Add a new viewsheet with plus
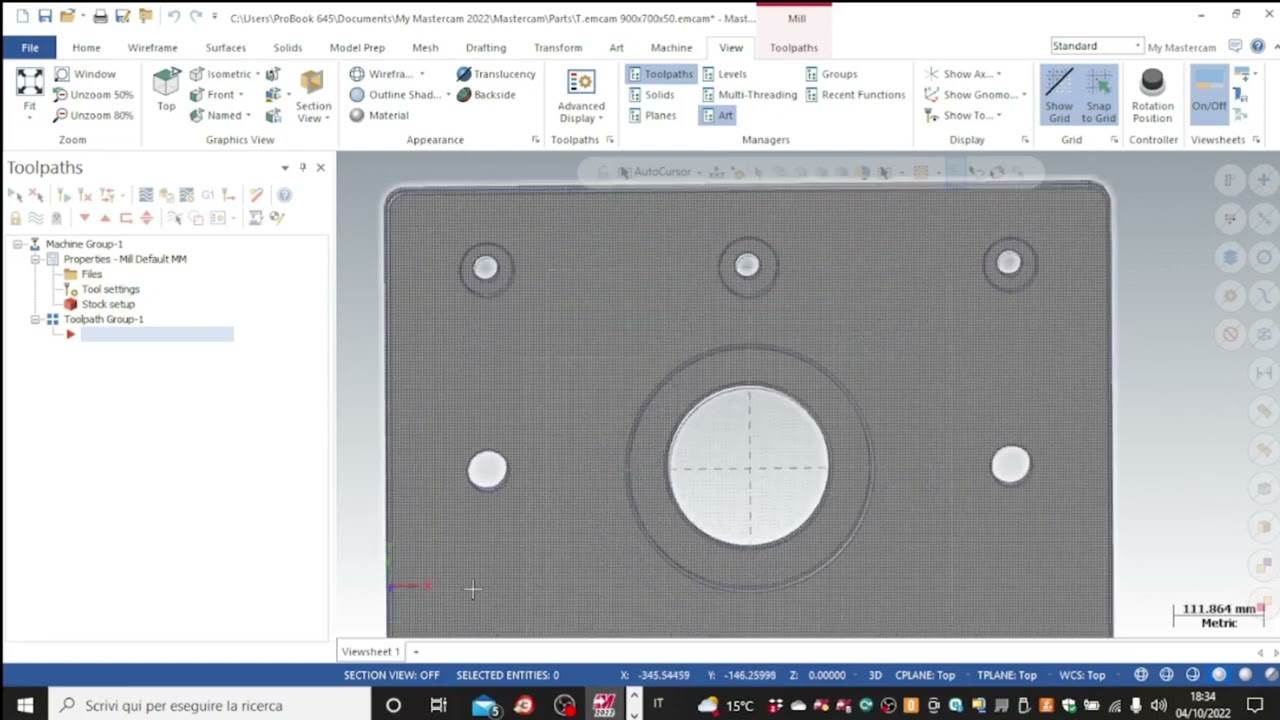Image resolution: width=1280 pixels, height=720 pixels. click(416, 652)
